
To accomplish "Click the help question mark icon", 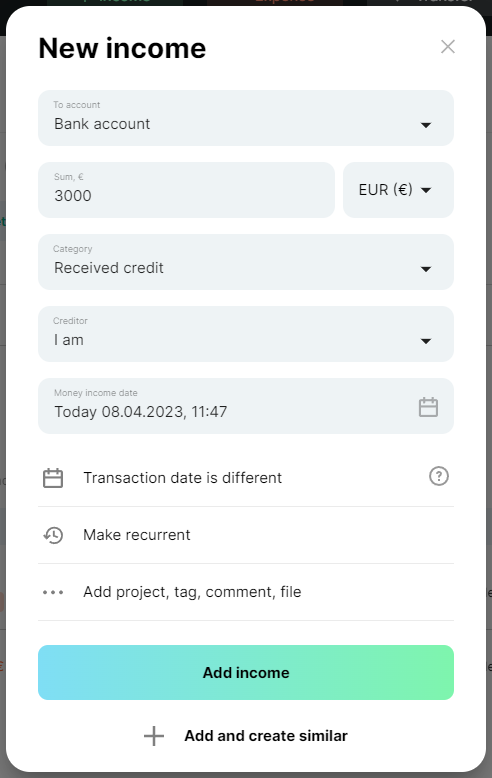I will tap(438, 476).
